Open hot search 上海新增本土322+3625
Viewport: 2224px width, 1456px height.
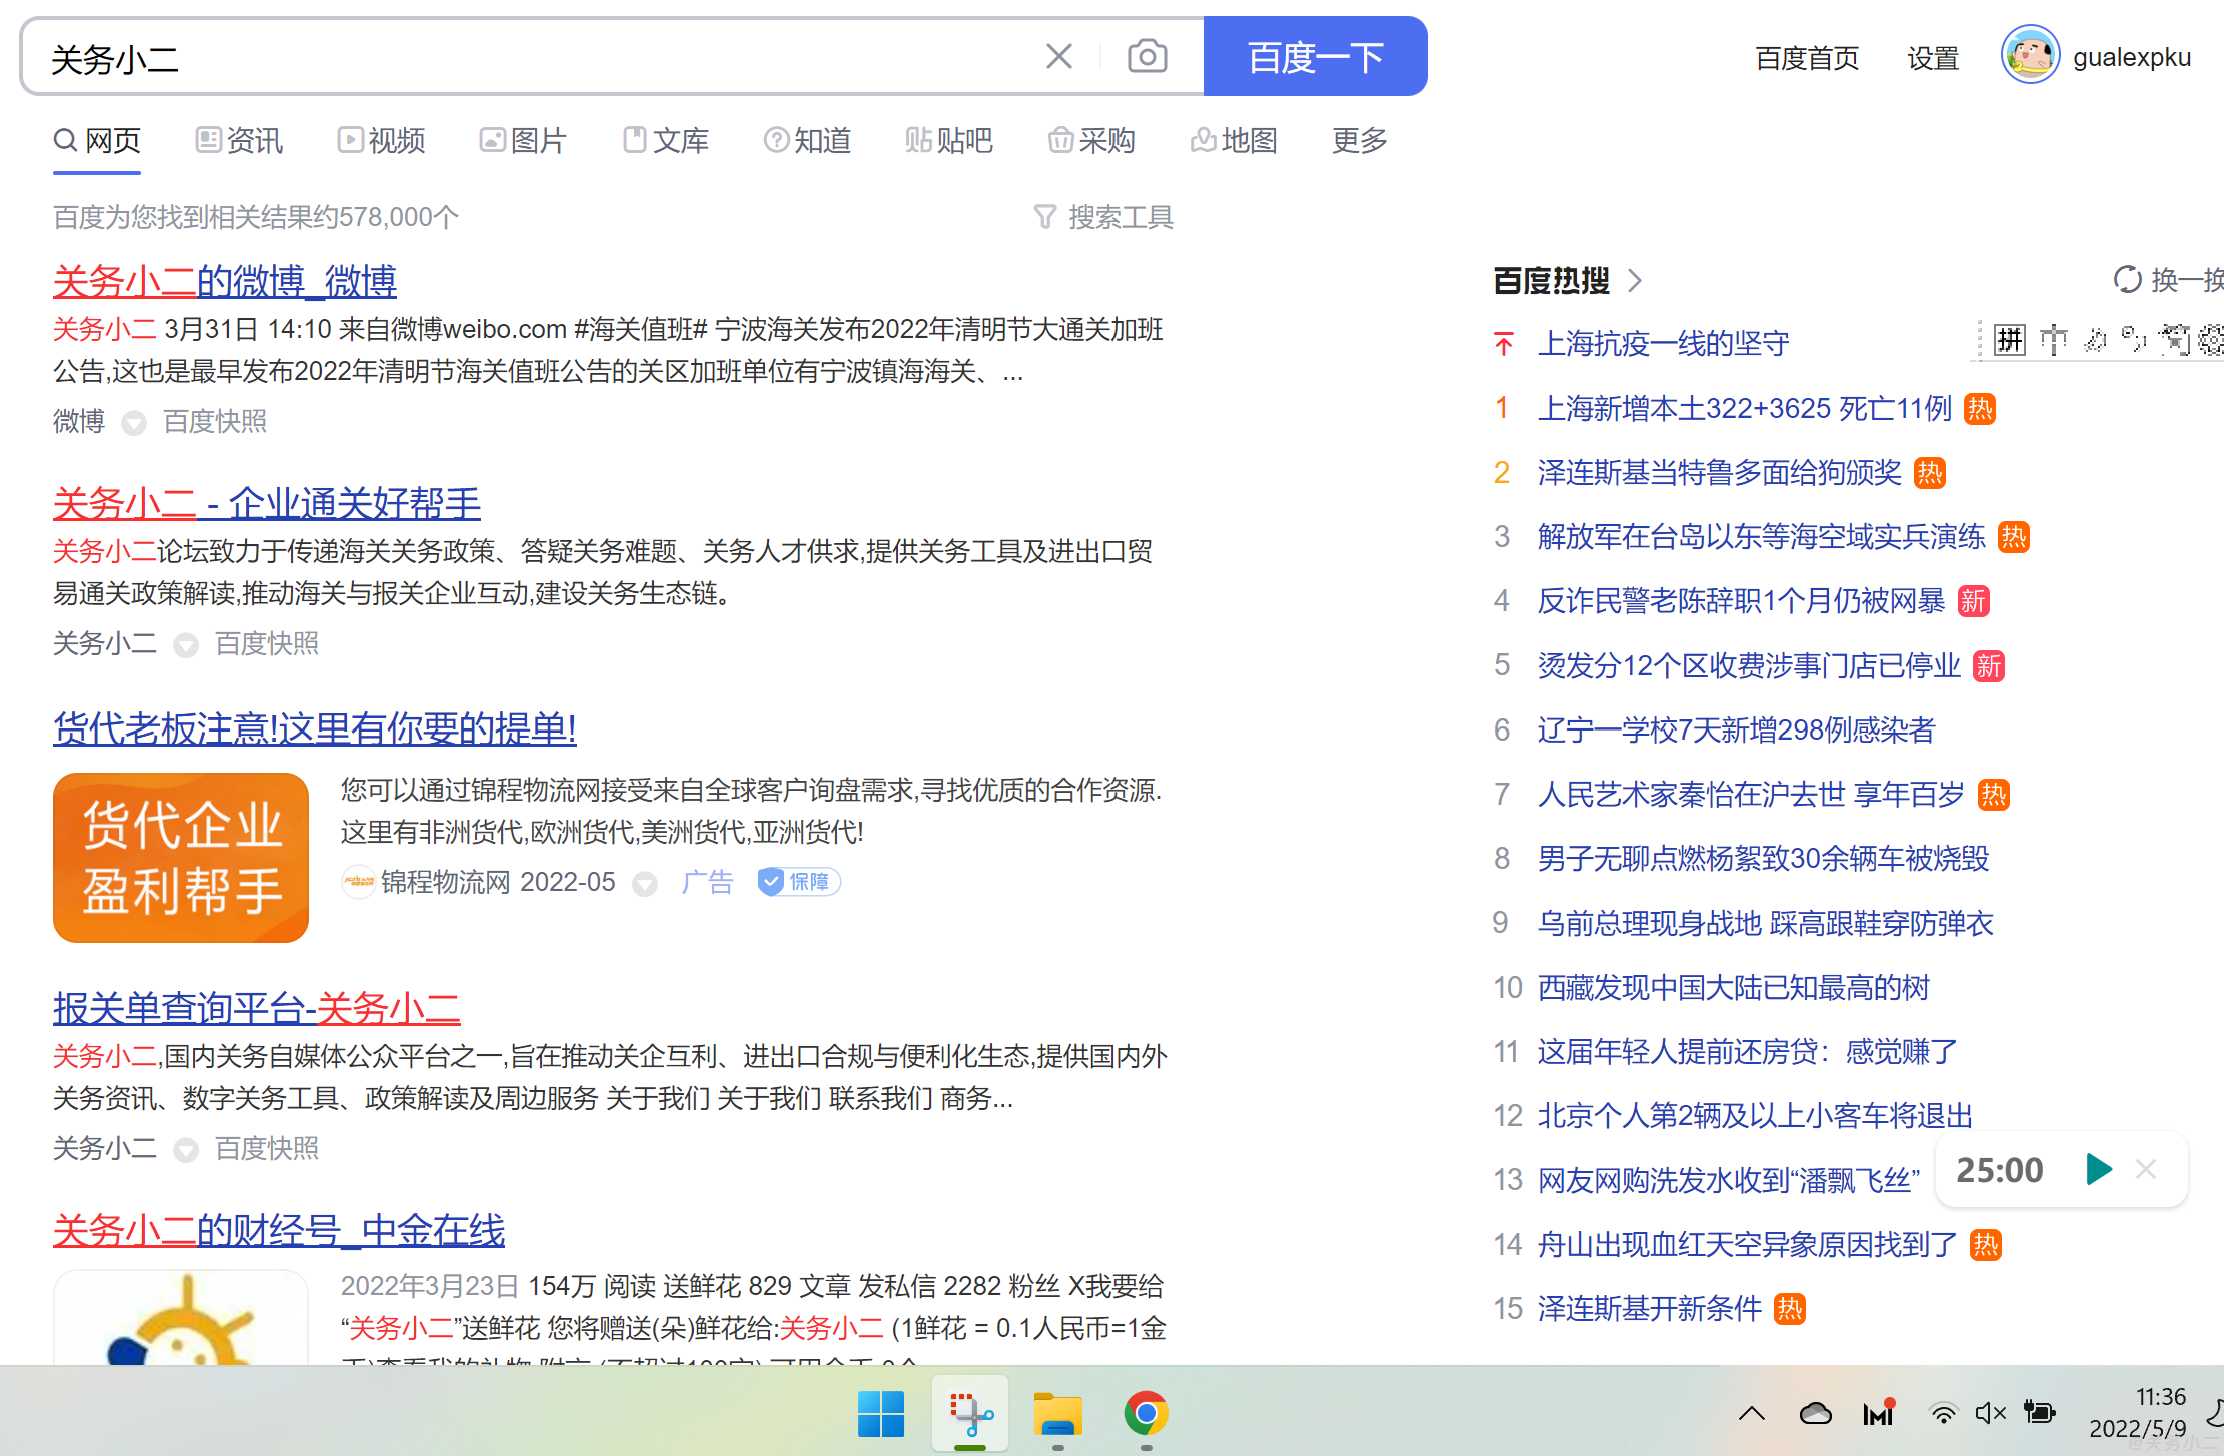(1745, 408)
